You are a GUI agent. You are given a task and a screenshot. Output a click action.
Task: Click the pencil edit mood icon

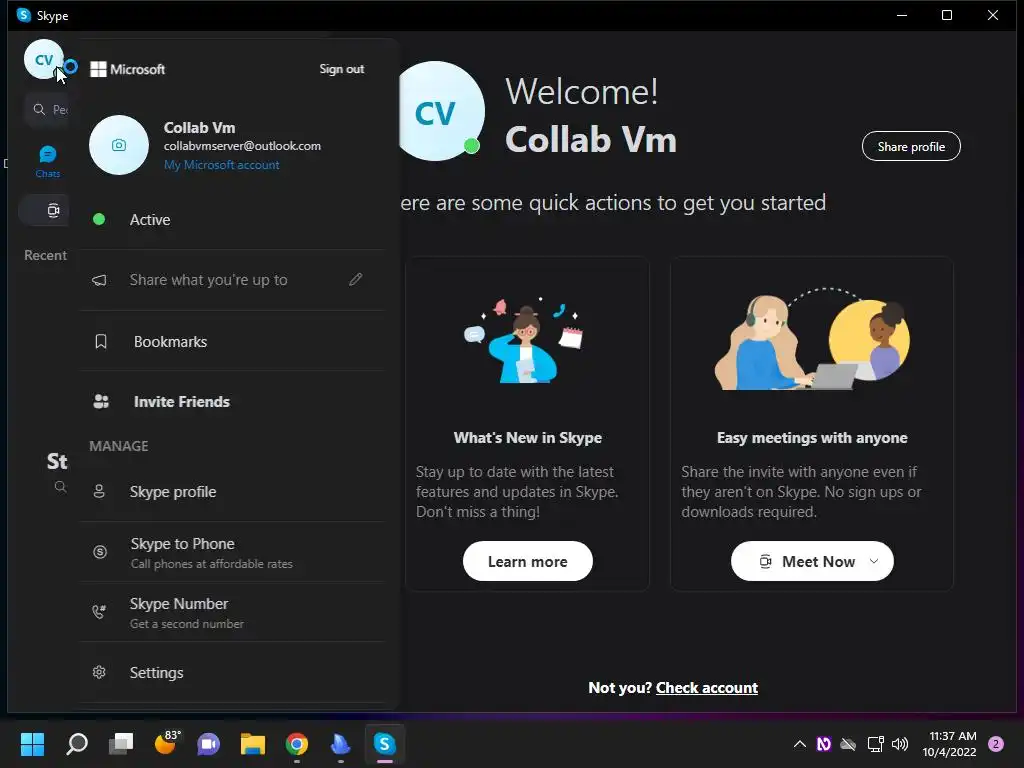pos(355,280)
